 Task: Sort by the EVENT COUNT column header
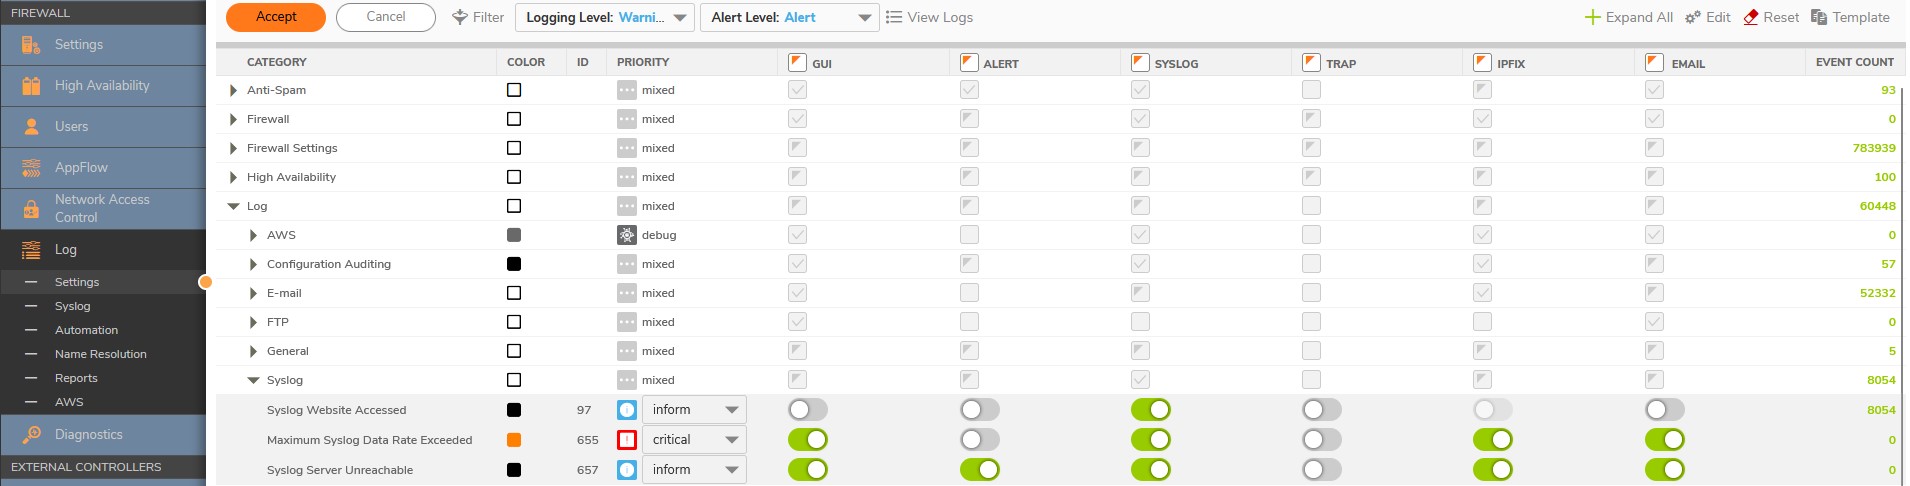pyautogui.click(x=1855, y=62)
